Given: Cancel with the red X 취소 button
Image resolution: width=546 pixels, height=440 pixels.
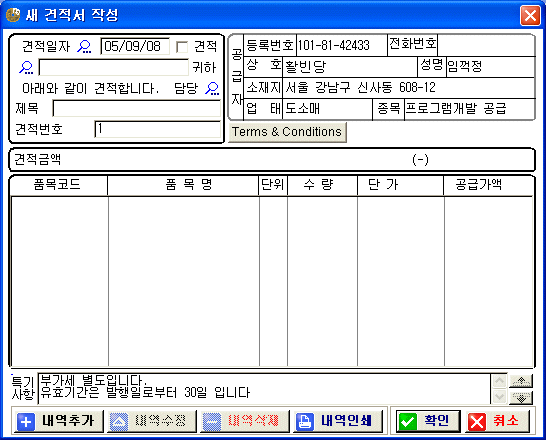Looking at the screenshot, I should (x=498, y=421).
